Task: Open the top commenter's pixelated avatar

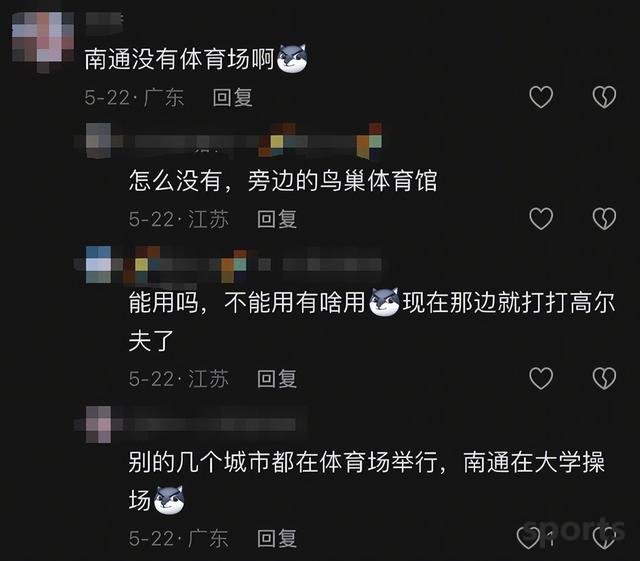Action: 43,42
